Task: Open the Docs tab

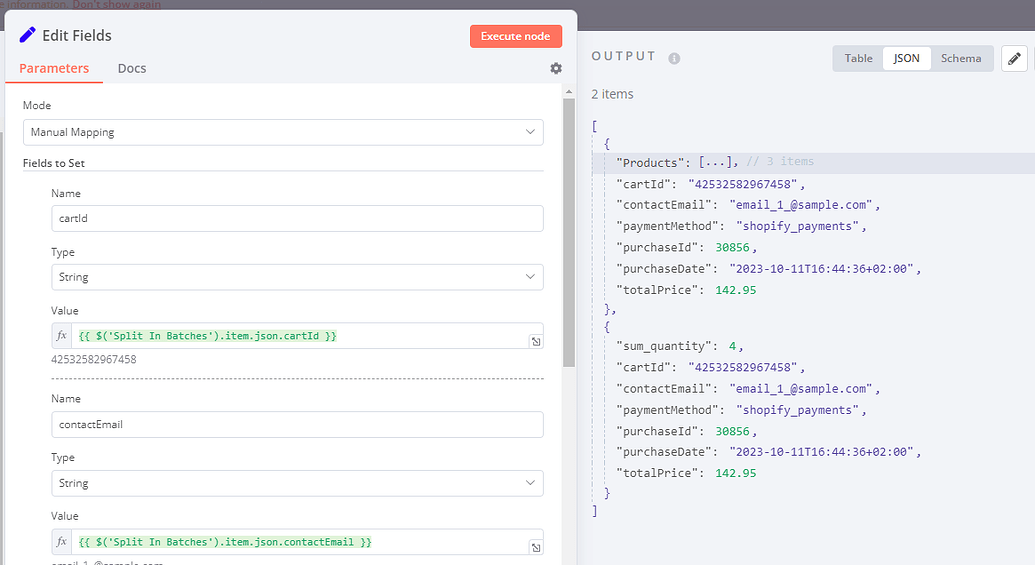Action: 132,69
